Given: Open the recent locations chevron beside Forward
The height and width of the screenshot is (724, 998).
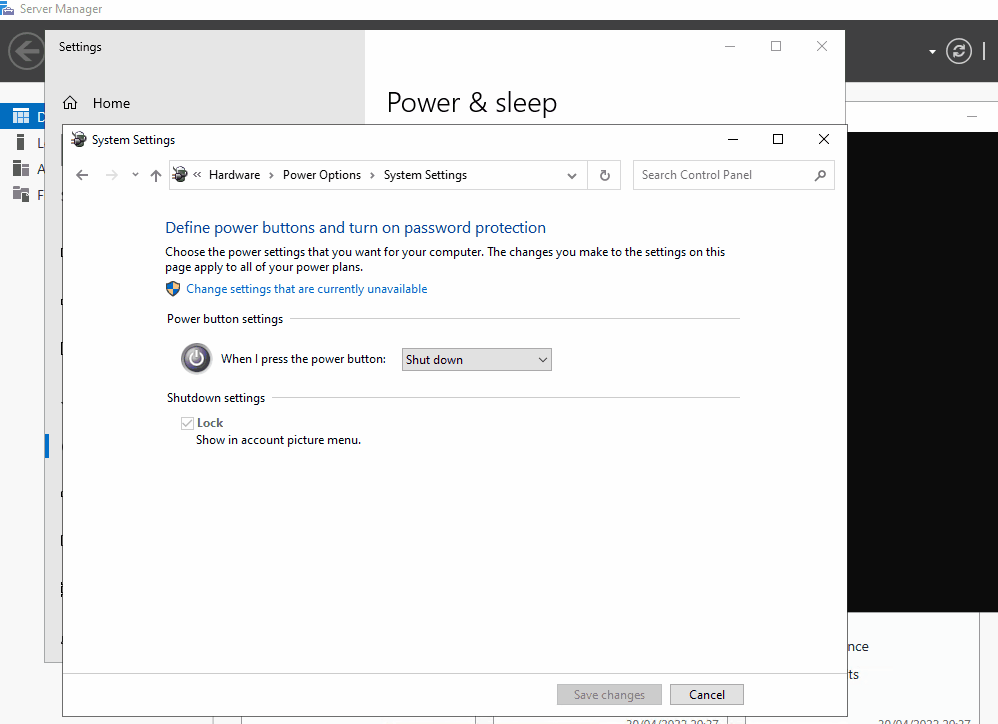Looking at the screenshot, I should [x=135, y=174].
